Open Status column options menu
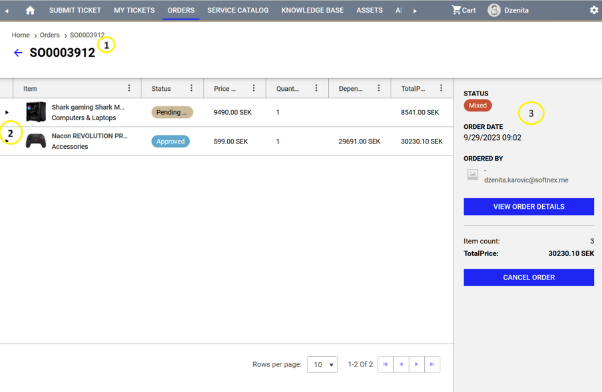The image size is (602, 392). pos(191,88)
